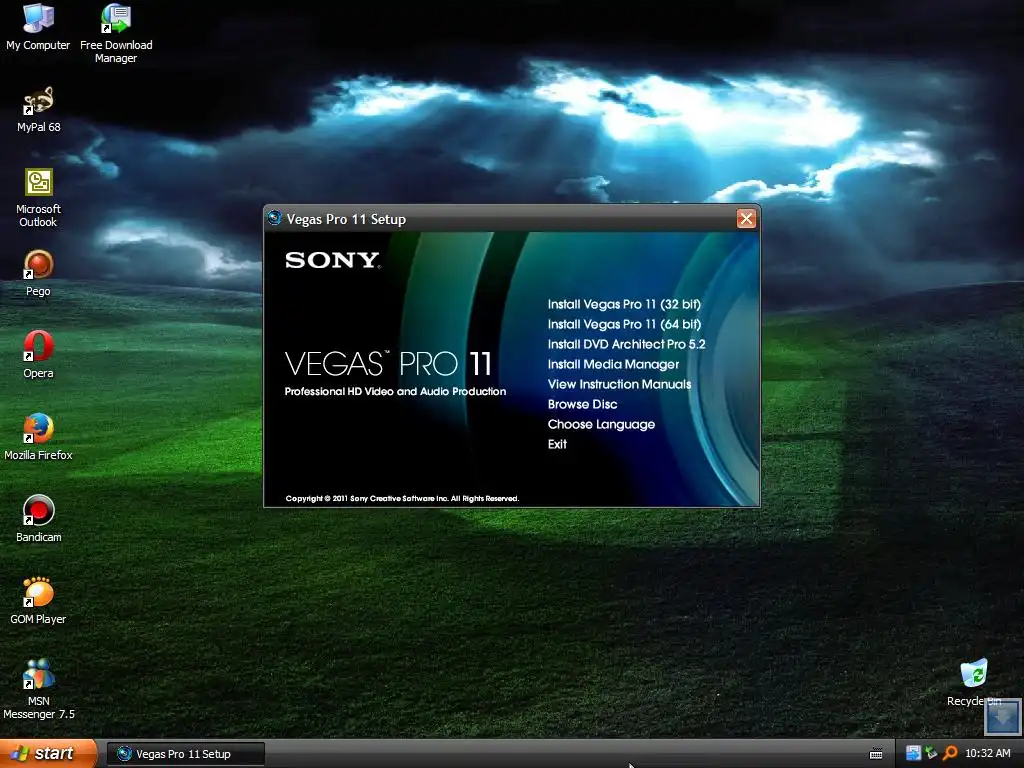Select the Bandicam recorder shortcut
This screenshot has width=1024, height=768.
point(39,520)
